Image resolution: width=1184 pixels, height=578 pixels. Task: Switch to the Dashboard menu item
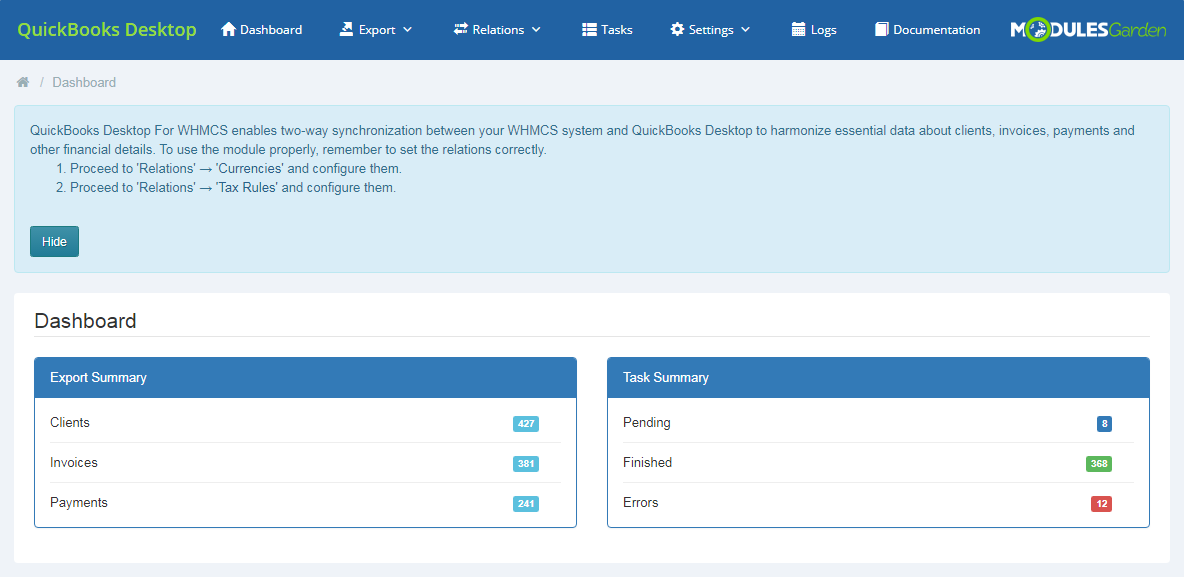[x=262, y=29]
